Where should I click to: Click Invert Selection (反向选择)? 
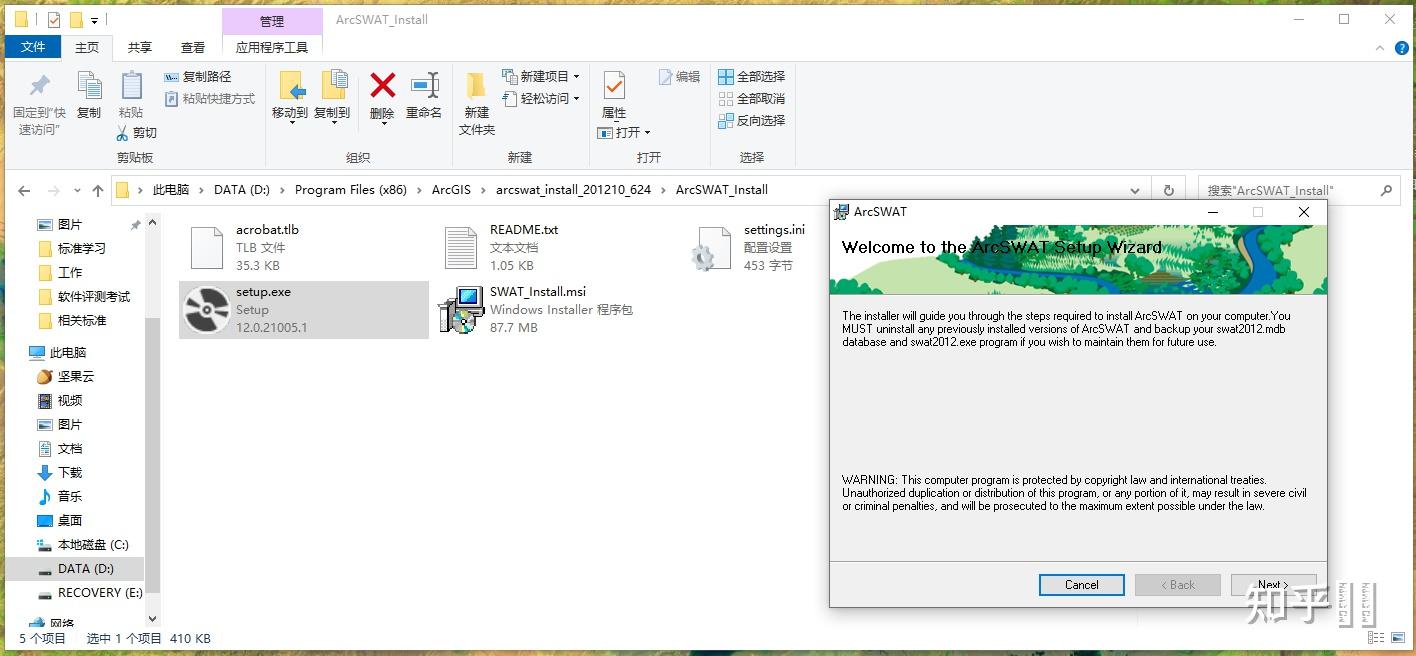pos(752,120)
